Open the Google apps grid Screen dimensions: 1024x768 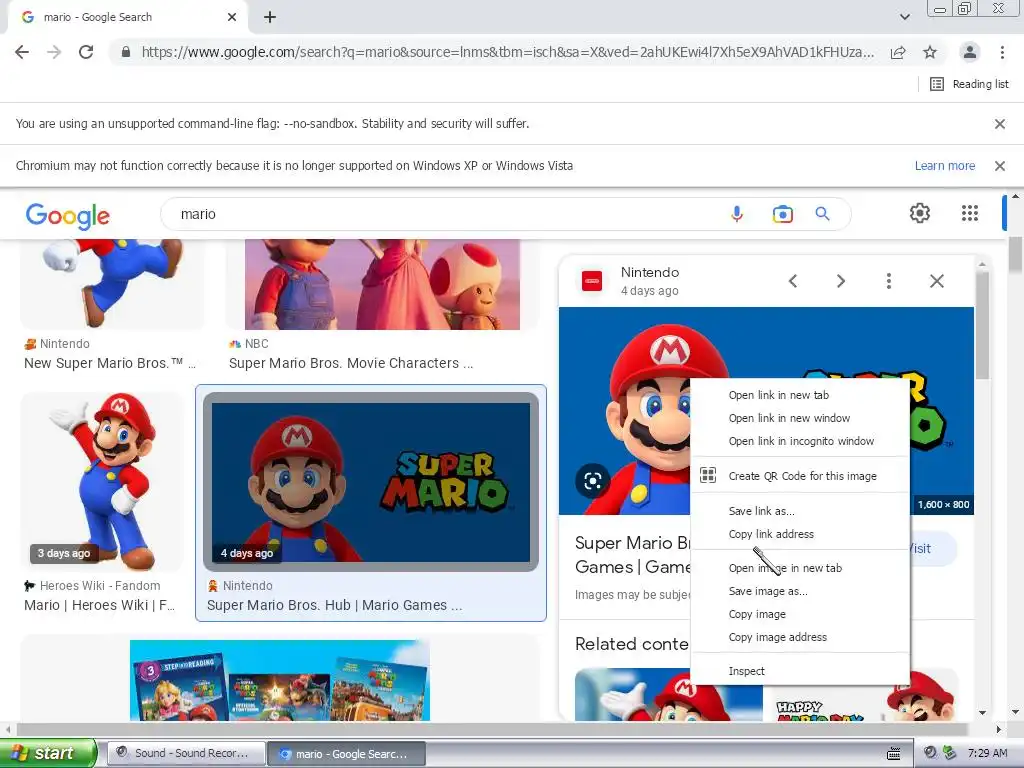pyautogui.click(x=970, y=213)
